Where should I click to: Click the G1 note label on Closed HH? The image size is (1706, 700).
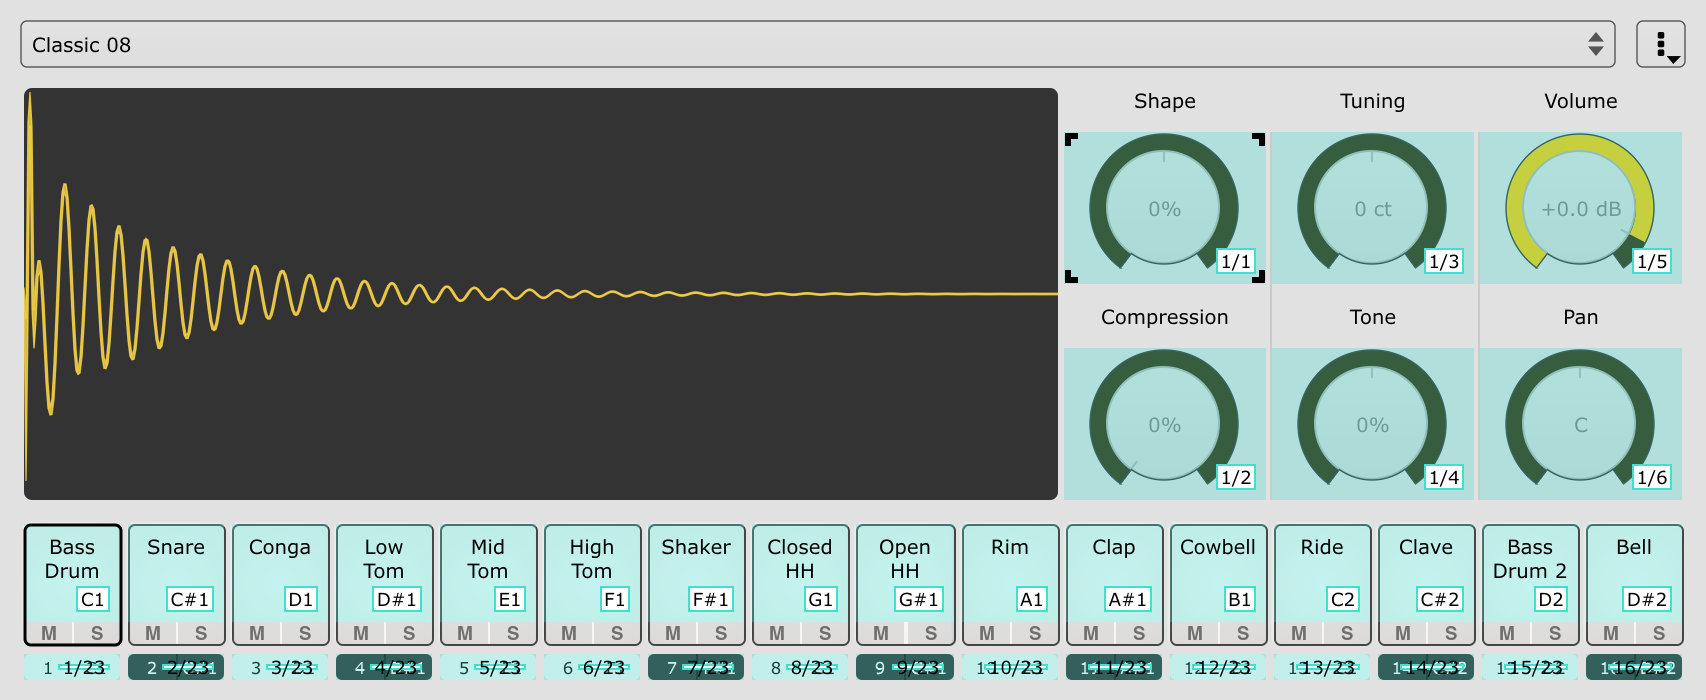click(820, 599)
